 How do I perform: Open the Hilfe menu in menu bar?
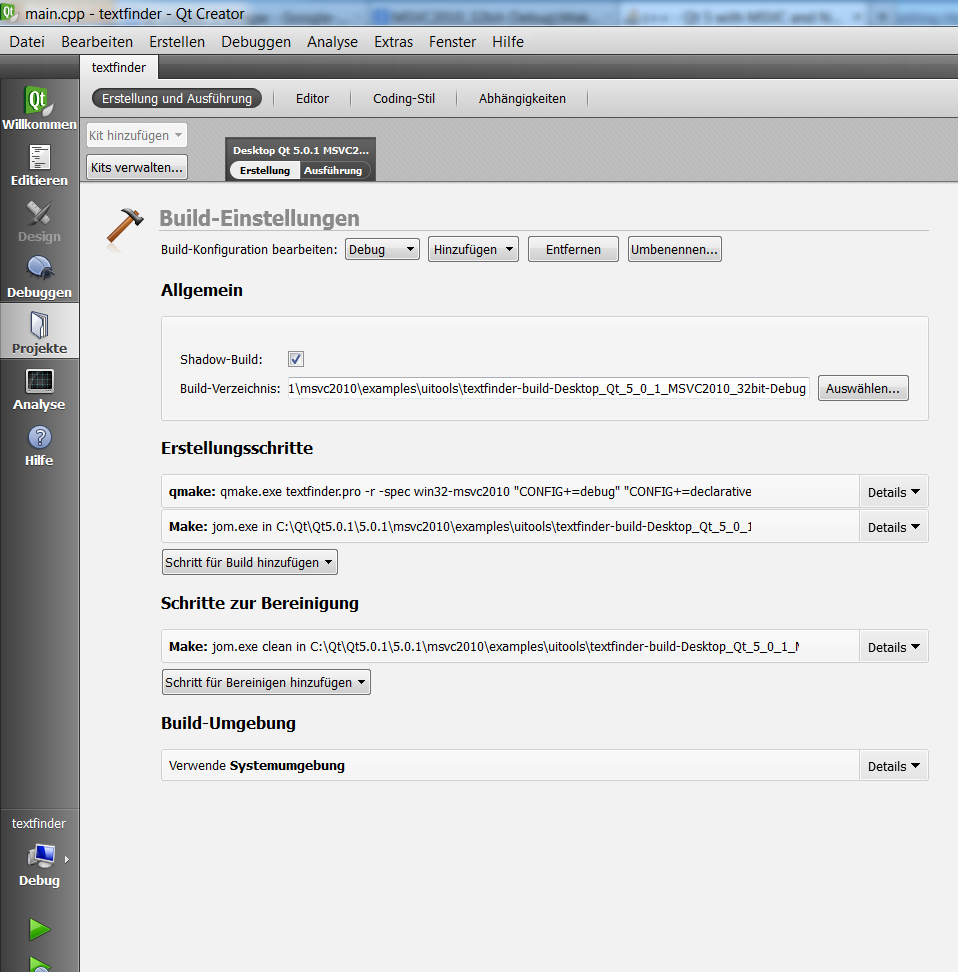click(508, 42)
